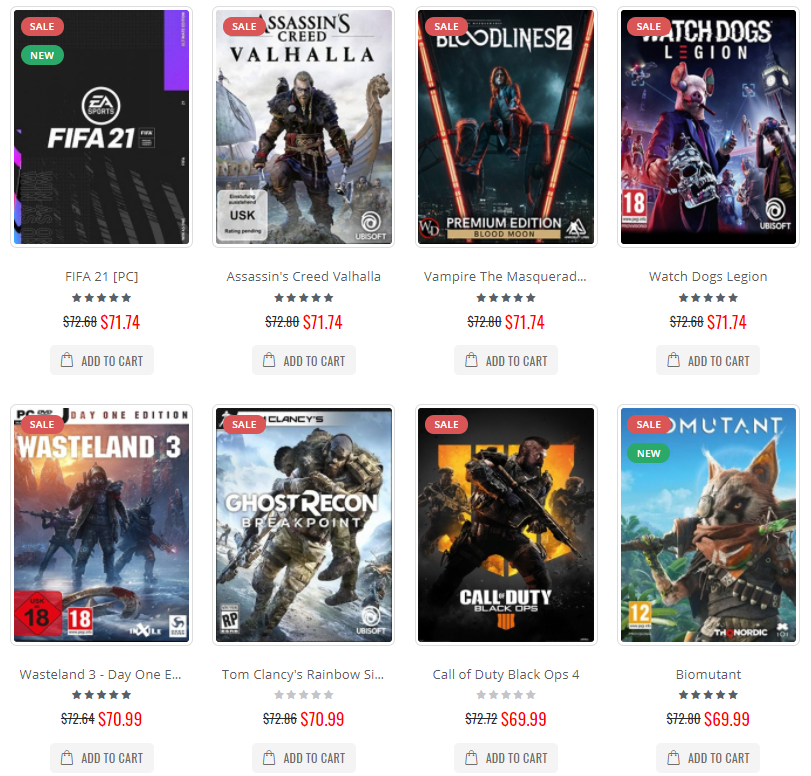Click the bag icon under Biomutant
This screenshot has height=776, width=811.
point(673,757)
